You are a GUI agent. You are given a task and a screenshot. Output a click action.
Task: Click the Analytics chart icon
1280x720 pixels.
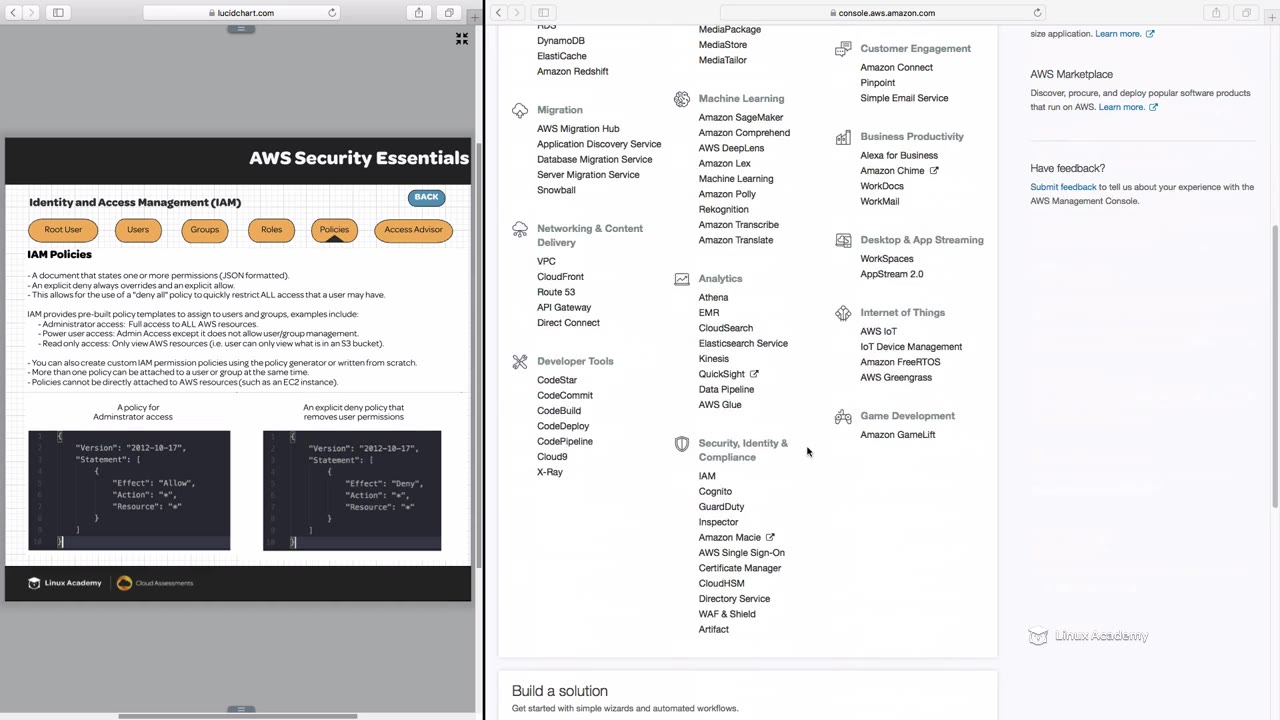(682, 279)
